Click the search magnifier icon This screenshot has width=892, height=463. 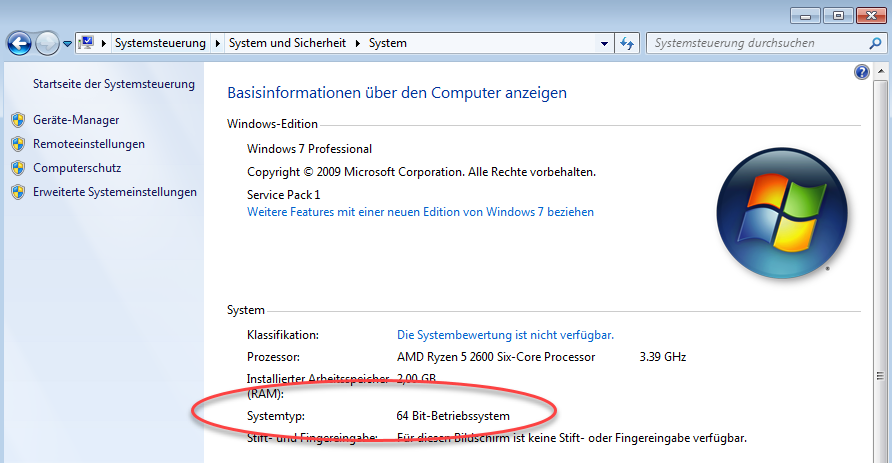(x=873, y=43)
